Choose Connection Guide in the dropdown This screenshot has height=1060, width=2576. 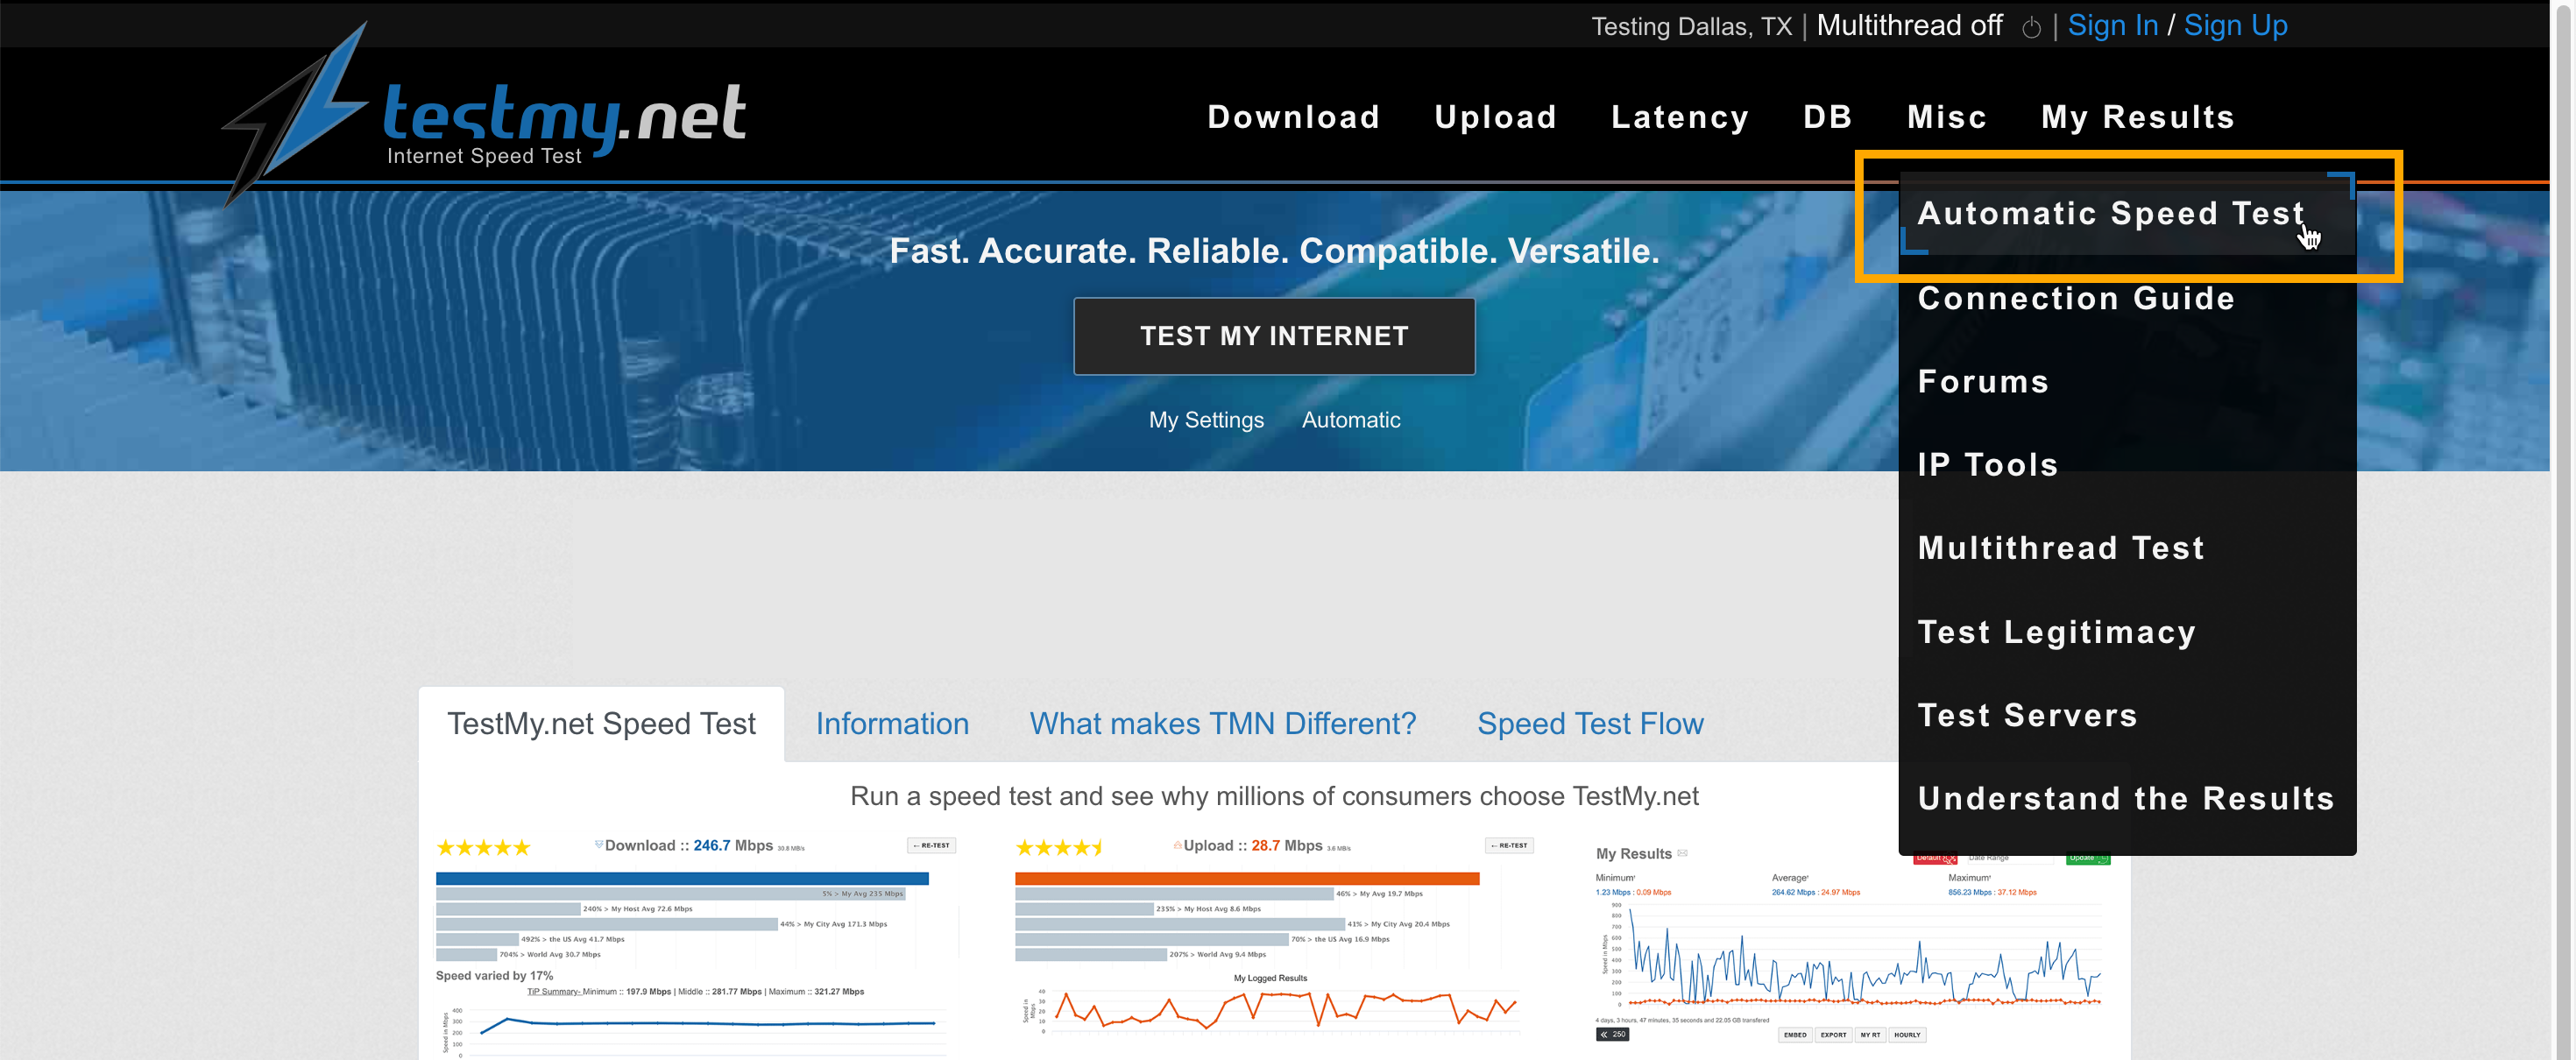point(2127,298)
